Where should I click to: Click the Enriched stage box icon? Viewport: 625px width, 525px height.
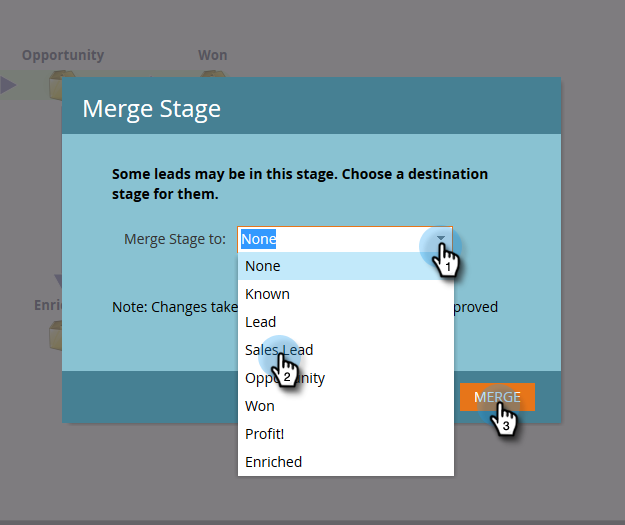55,336
